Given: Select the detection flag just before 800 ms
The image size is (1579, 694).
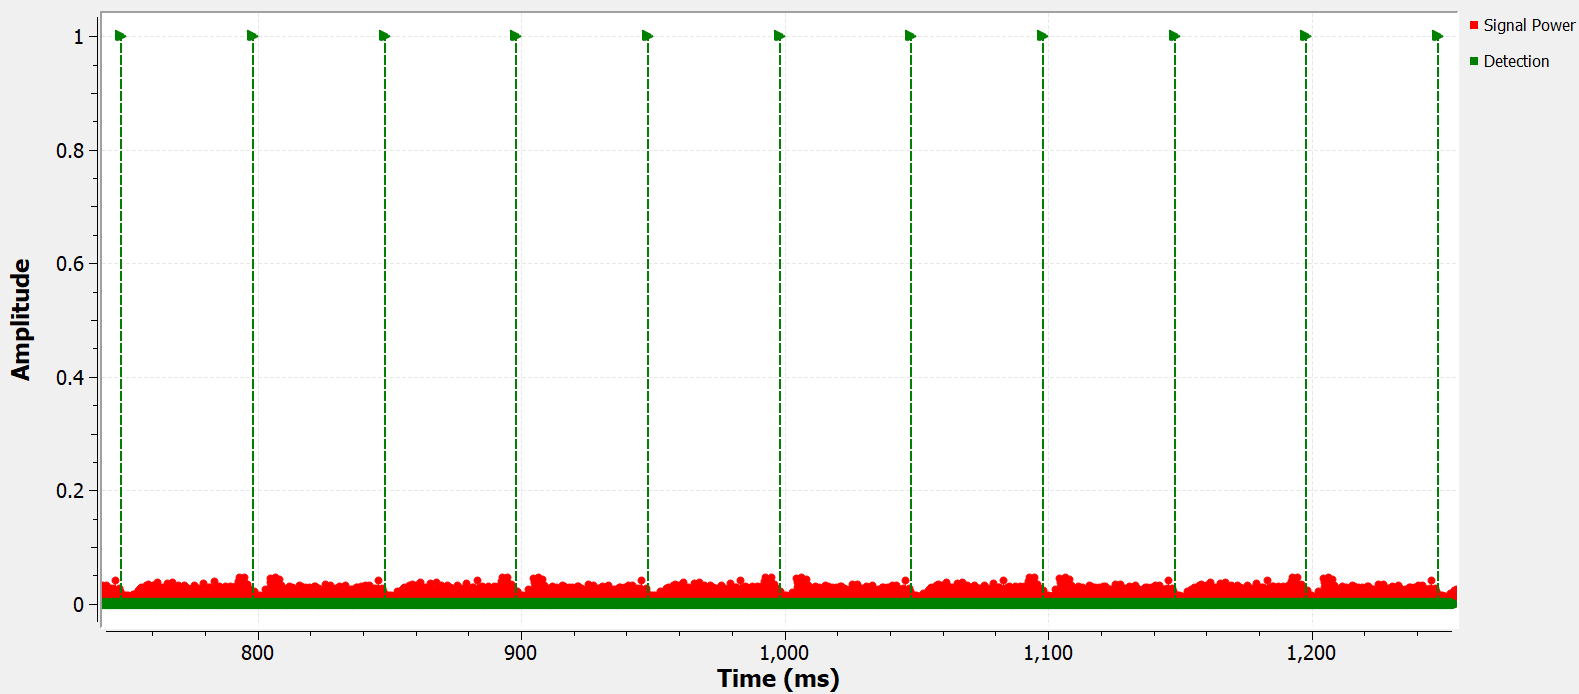Looking at the screenshot, I should click(x=253, y=36).
